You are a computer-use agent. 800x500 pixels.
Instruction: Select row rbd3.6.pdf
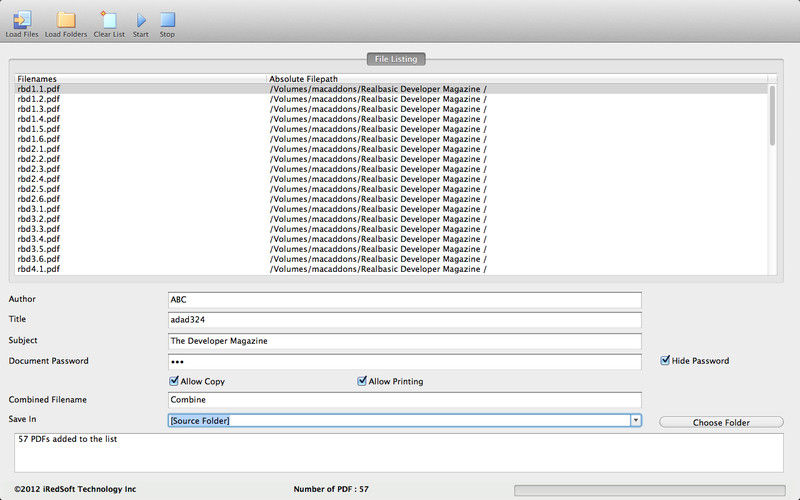[391, 259]
